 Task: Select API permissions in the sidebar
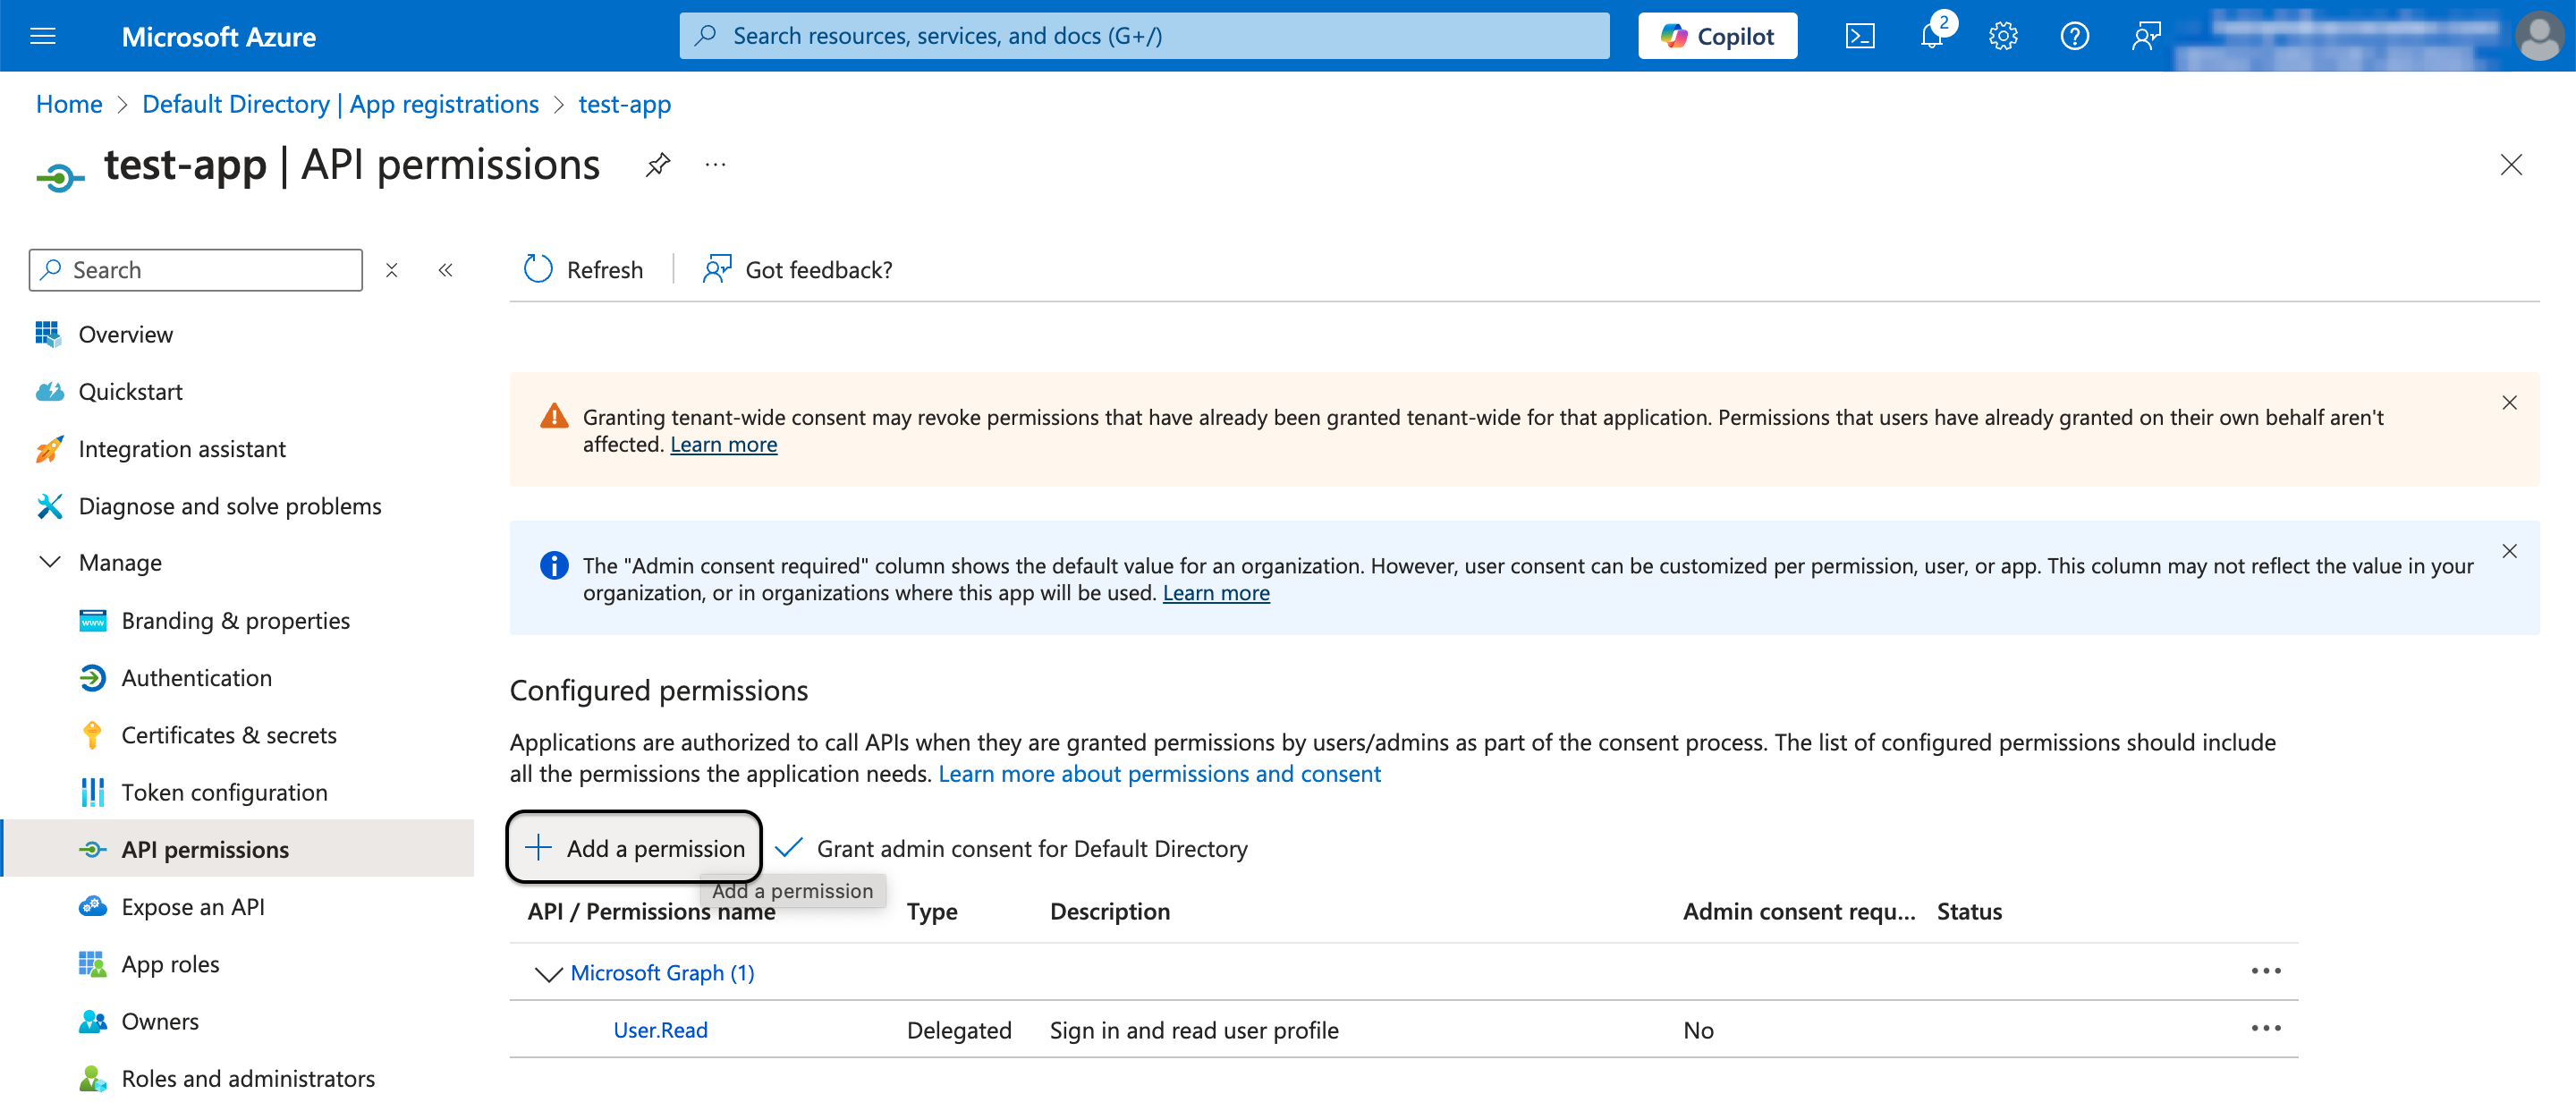(x=237, y=849)
